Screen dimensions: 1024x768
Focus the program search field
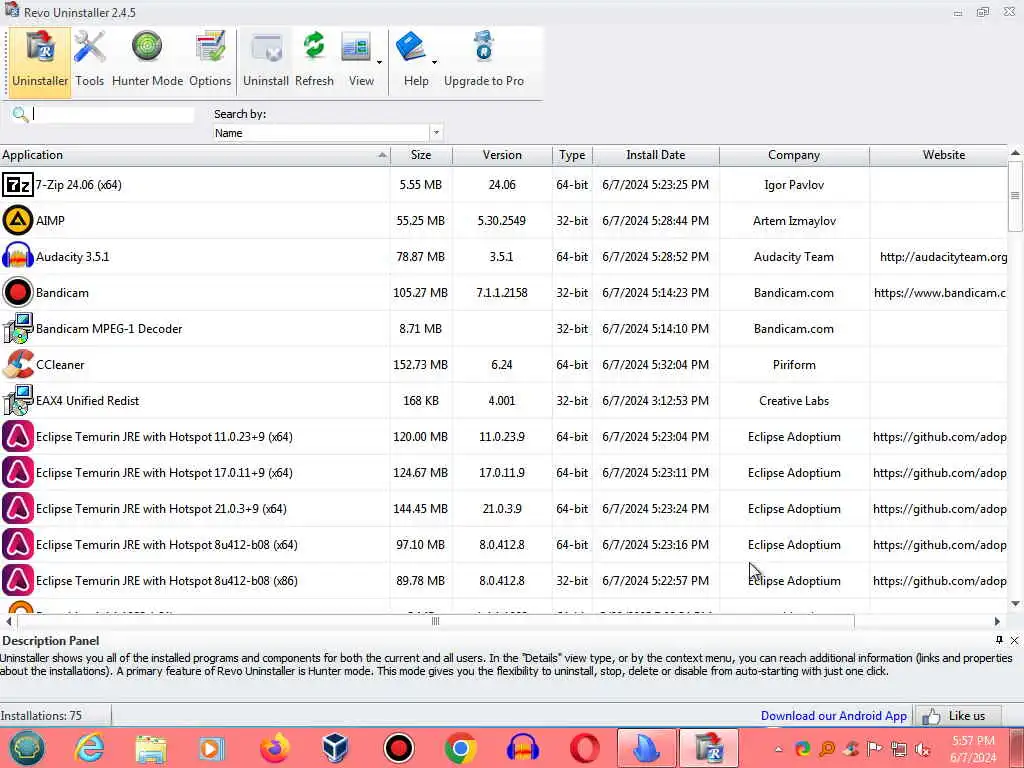[x=113, y=114]
